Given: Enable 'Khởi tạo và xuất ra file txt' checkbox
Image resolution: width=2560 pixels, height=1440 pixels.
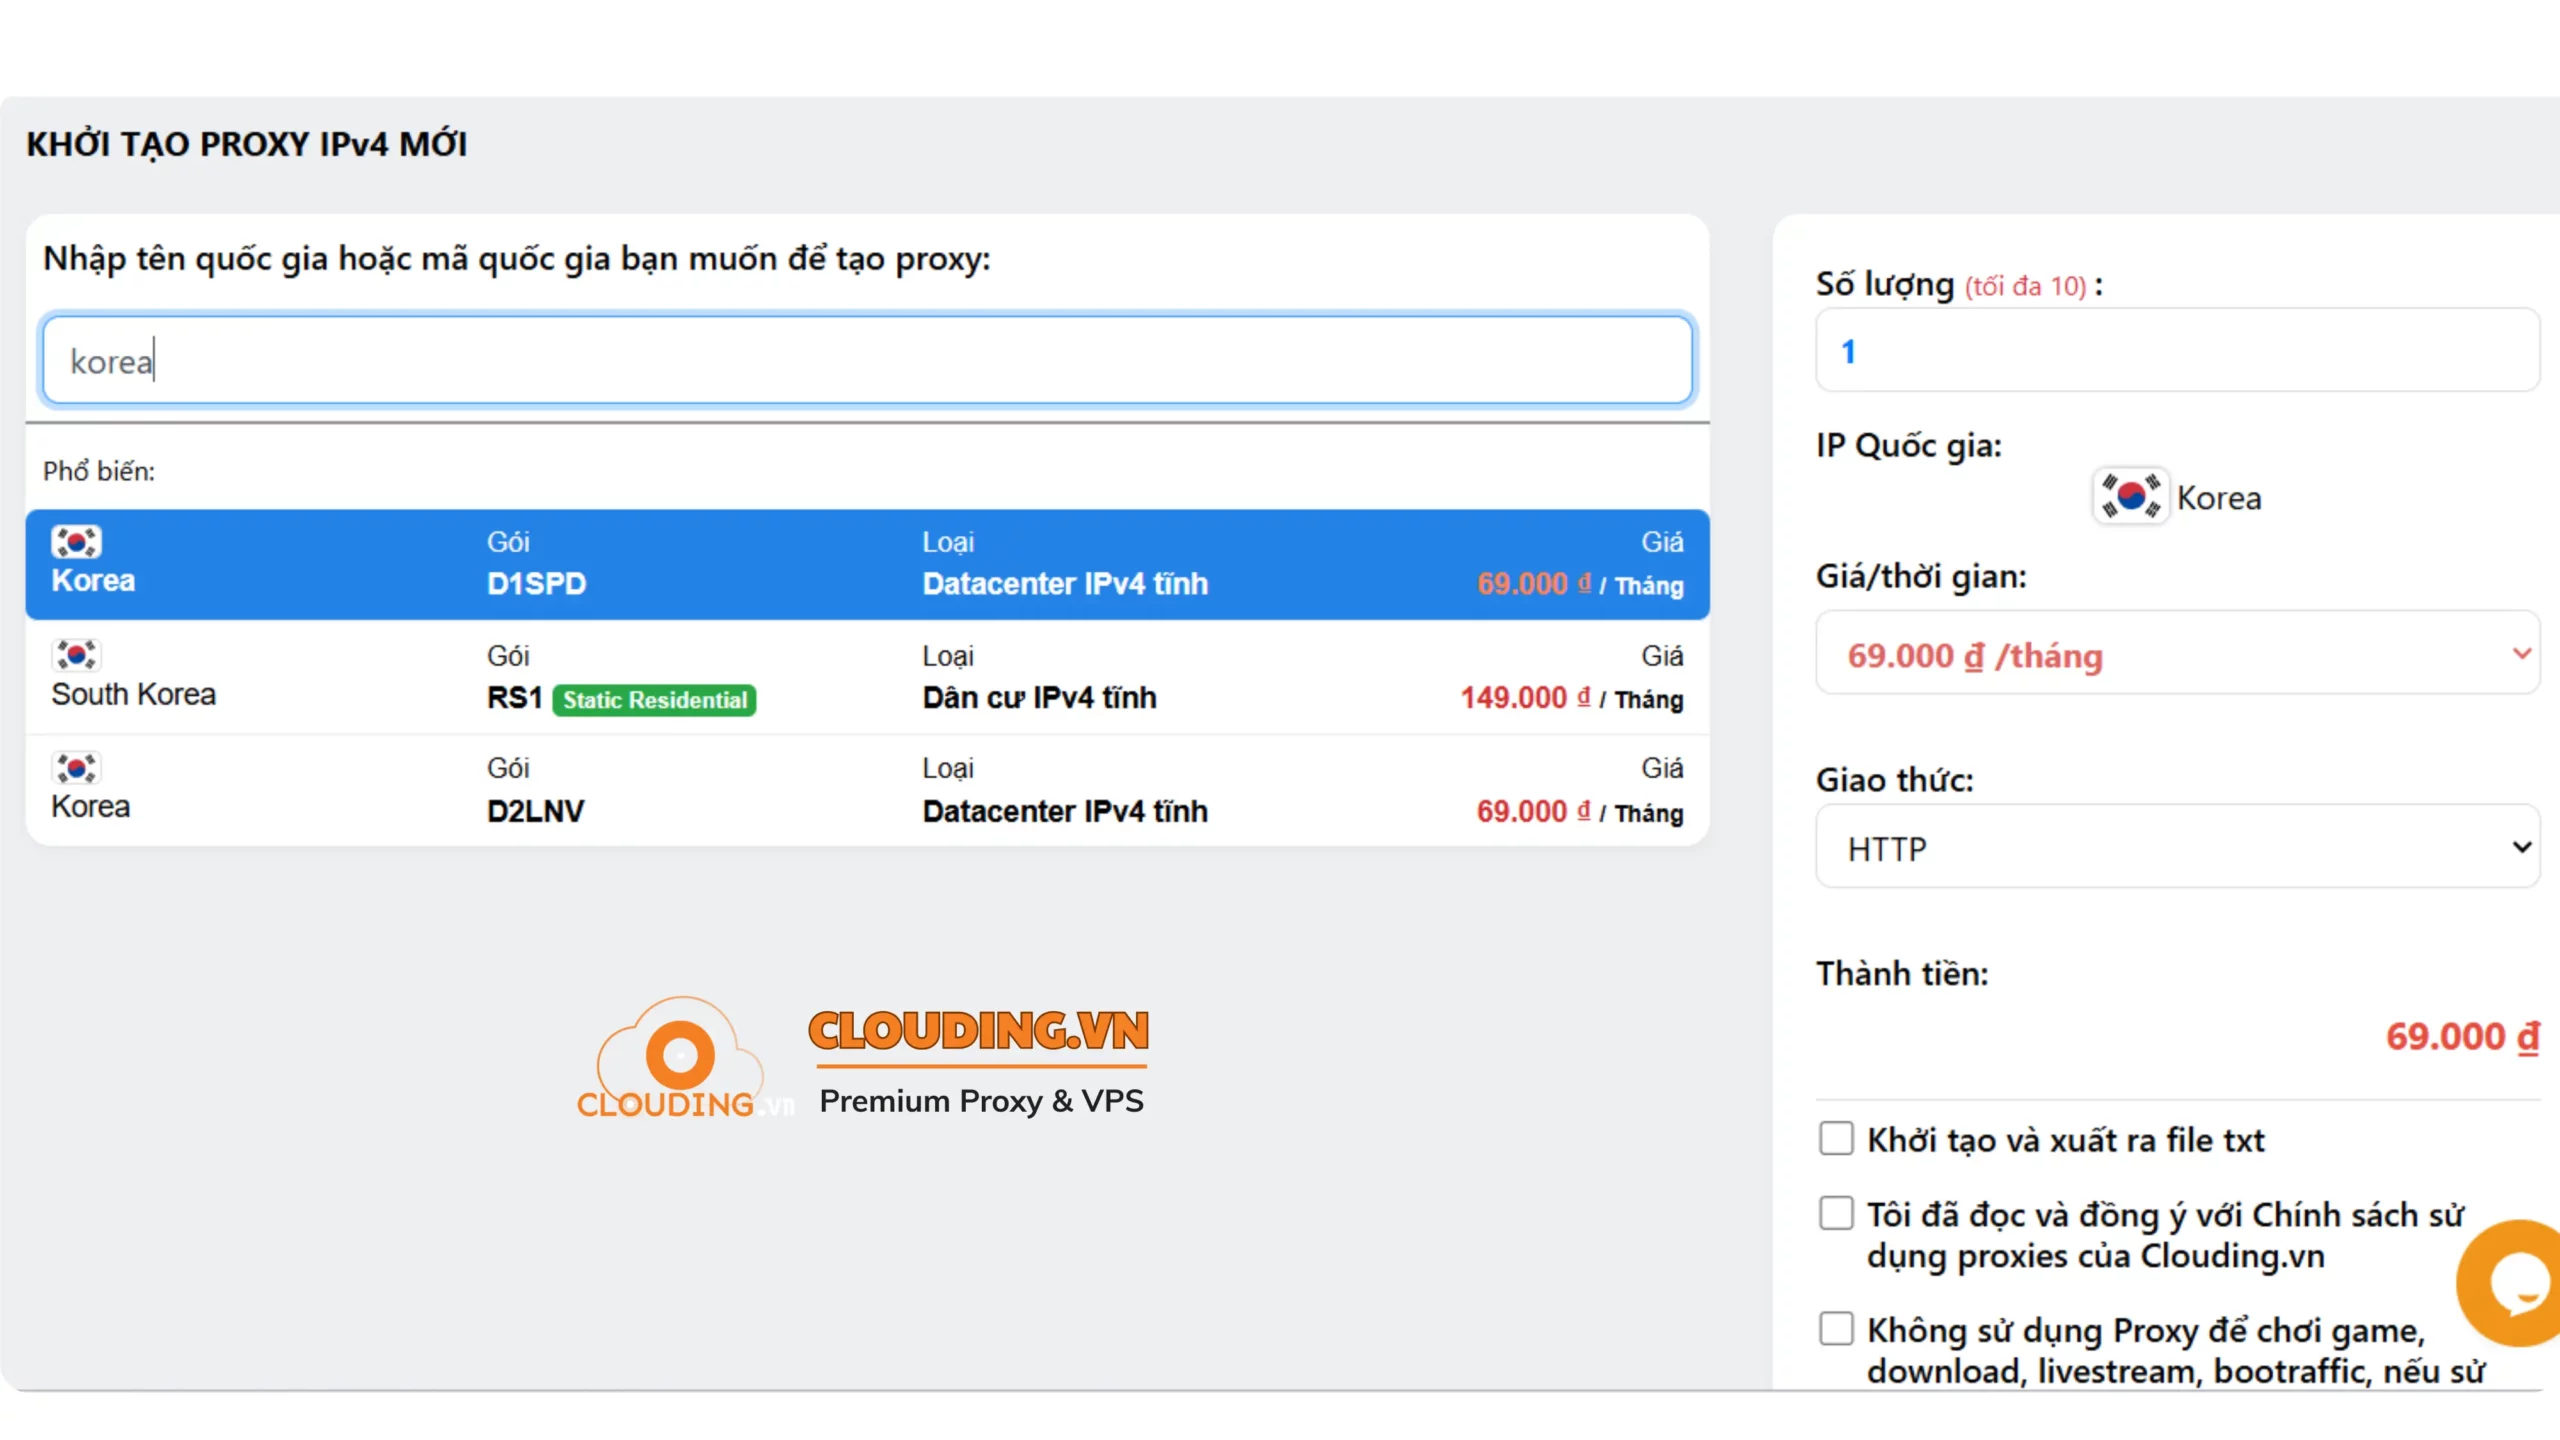Looking at the screenshot, I should click(x=1836, y=1138).
